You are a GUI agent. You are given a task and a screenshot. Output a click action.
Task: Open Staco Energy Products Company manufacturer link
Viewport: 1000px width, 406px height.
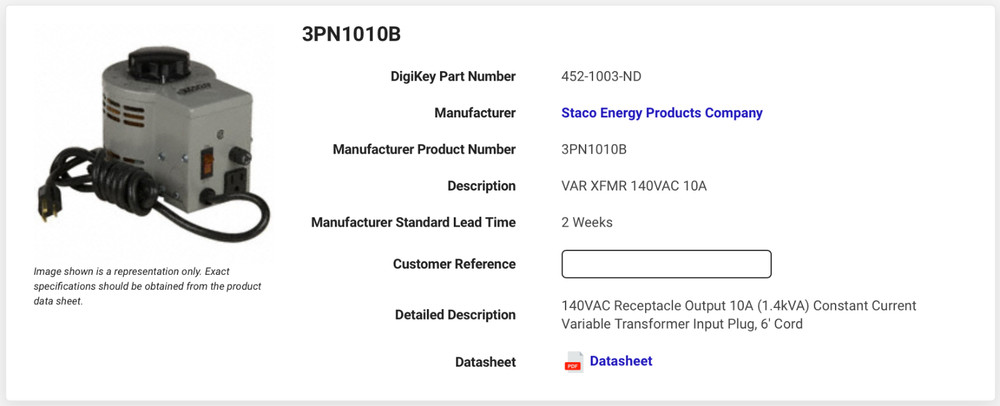661,113
